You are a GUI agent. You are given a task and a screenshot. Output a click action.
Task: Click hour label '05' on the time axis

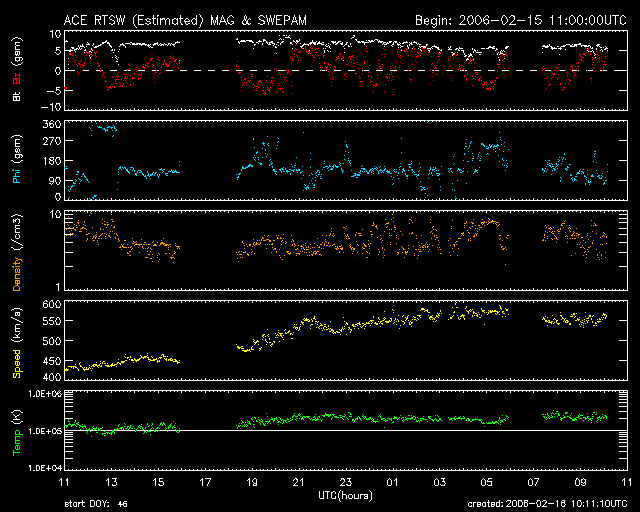click(x=487, y=483)
